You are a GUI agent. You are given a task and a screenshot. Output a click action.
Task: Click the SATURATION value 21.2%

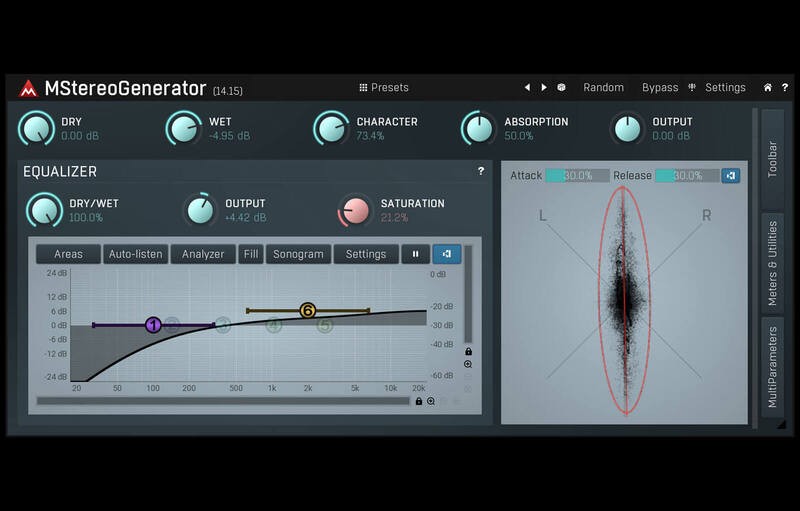(394, 218)
